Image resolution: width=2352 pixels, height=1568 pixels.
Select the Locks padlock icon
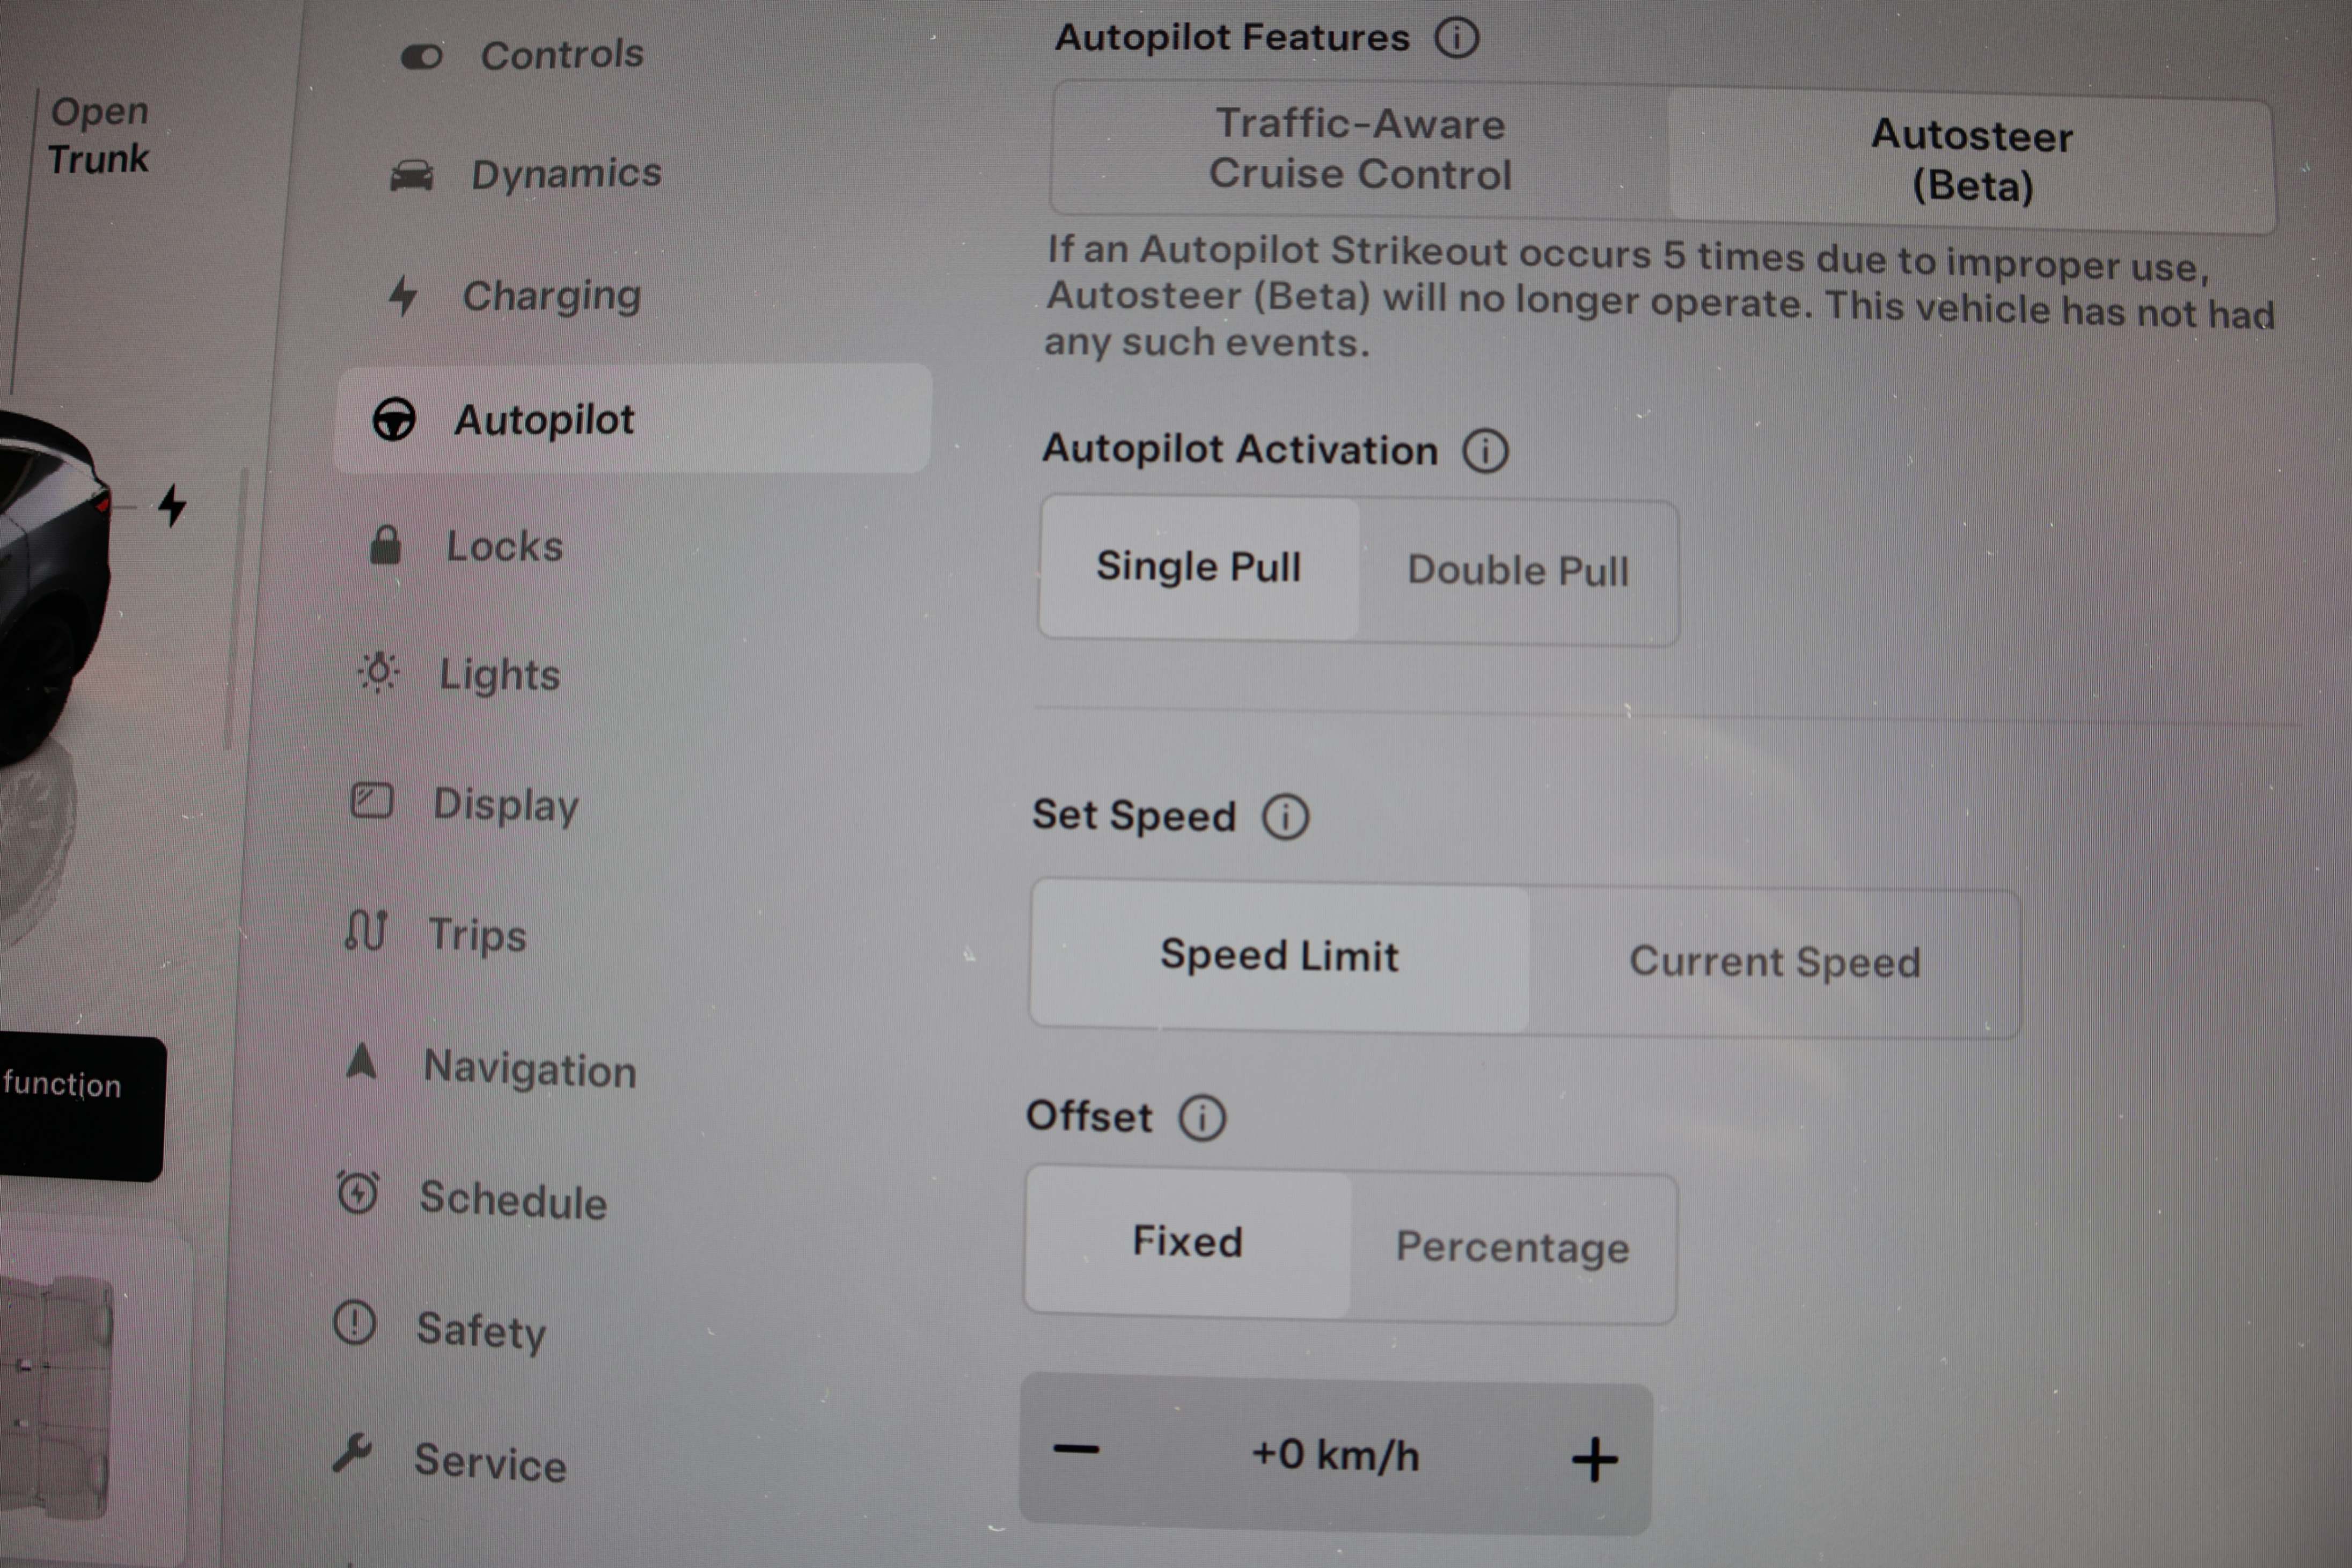(385, 545)
